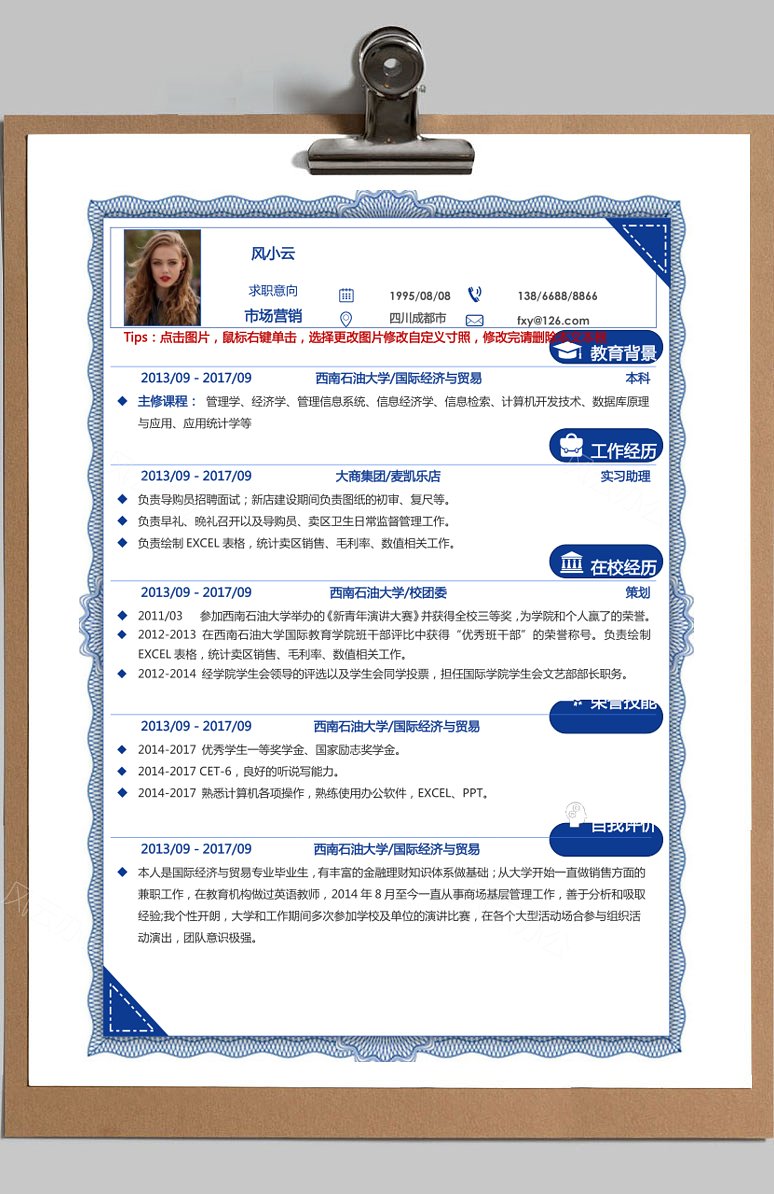Click the location pin icon beside 四川成都市
Screen dimensions: 774x1194
(346, 319)
